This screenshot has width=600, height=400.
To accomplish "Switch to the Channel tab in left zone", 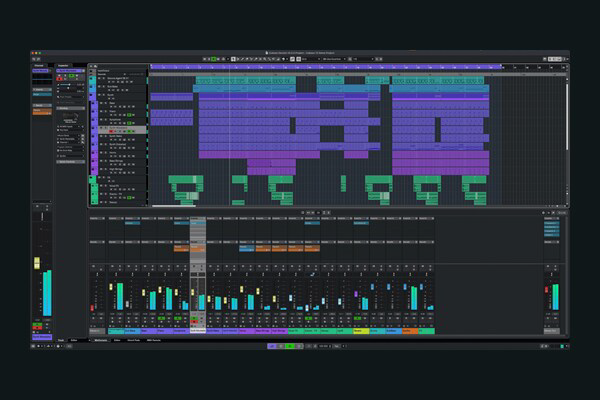I will pyautogui.click(x=41, y=66).
